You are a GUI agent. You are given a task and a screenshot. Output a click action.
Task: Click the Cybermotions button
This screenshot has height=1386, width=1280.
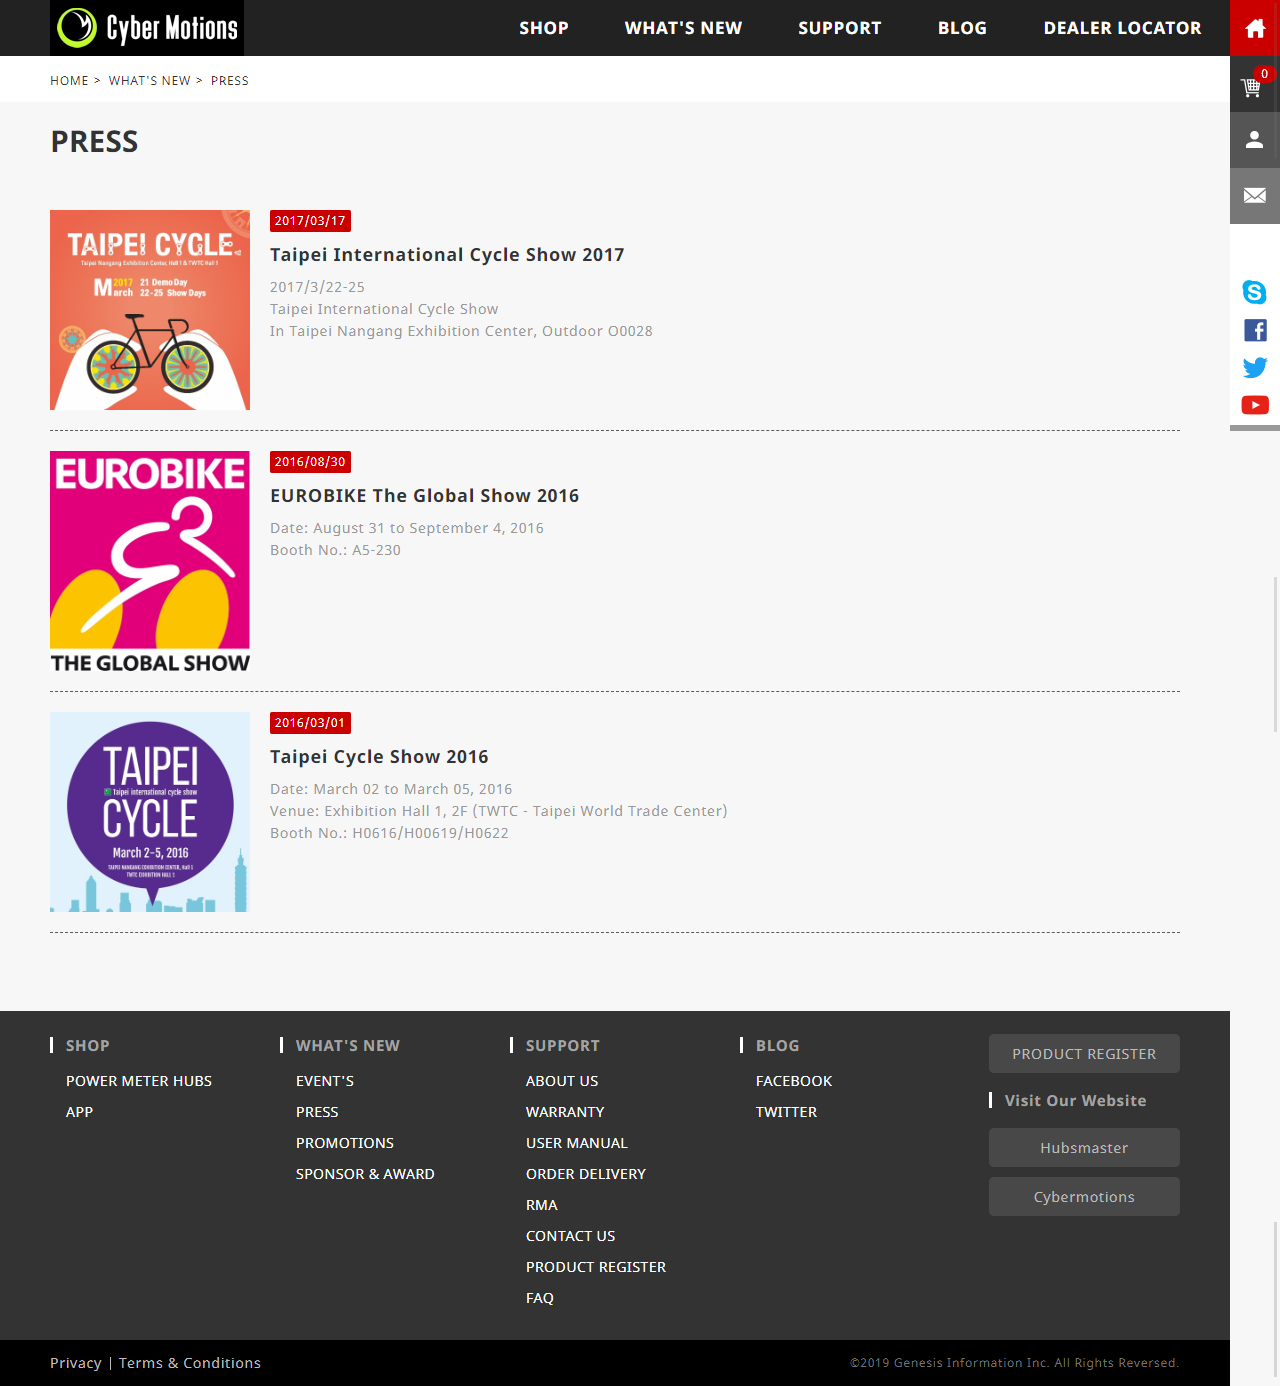[1084, 1197]
